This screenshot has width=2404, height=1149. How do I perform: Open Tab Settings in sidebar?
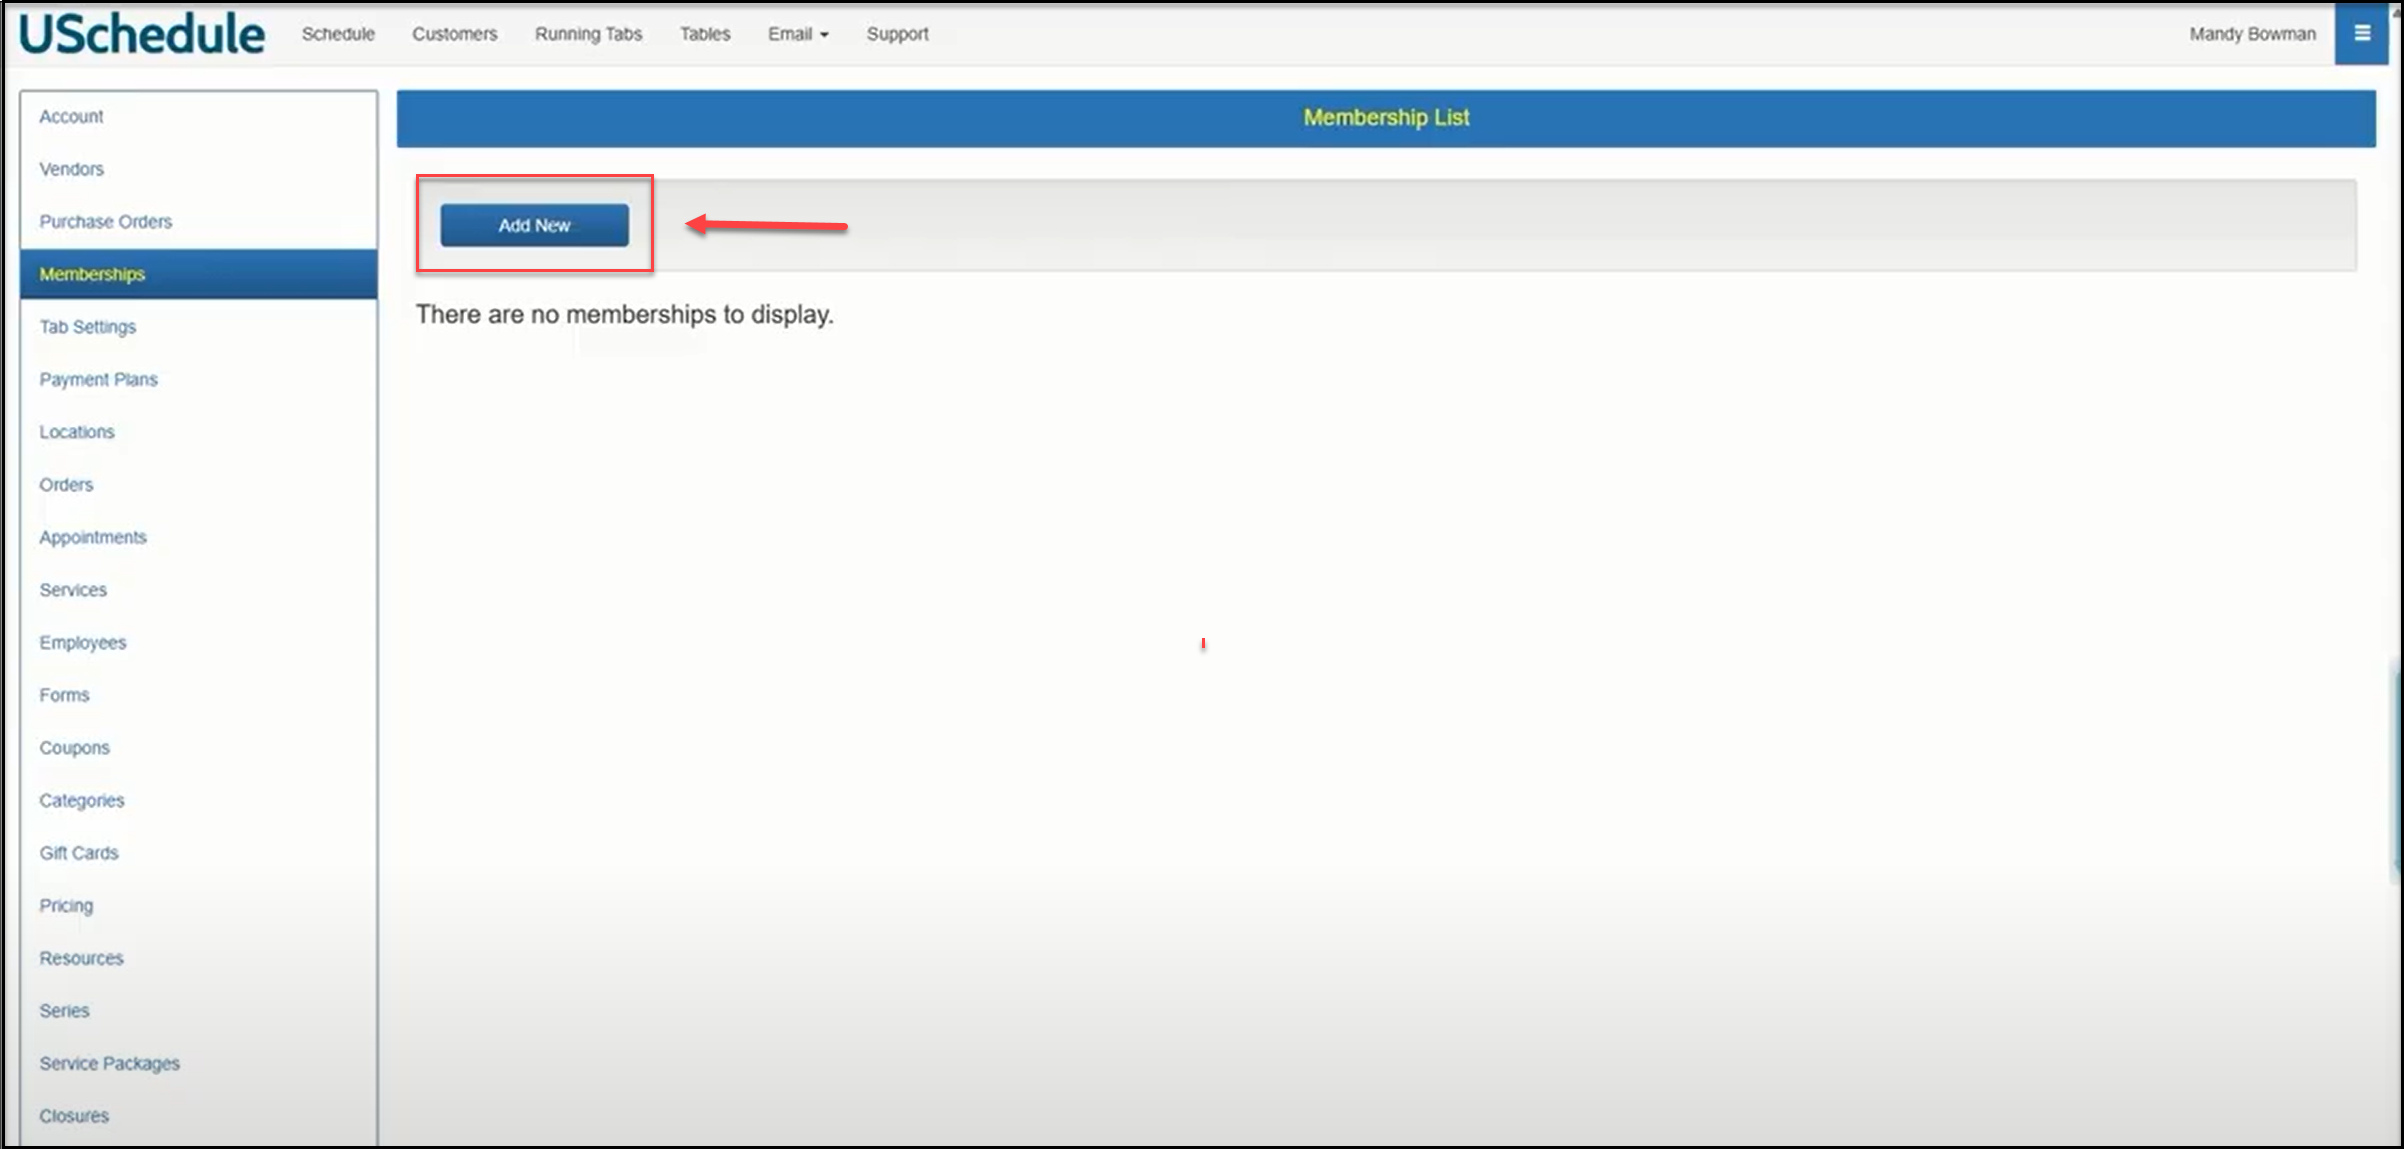coord(87,327)
